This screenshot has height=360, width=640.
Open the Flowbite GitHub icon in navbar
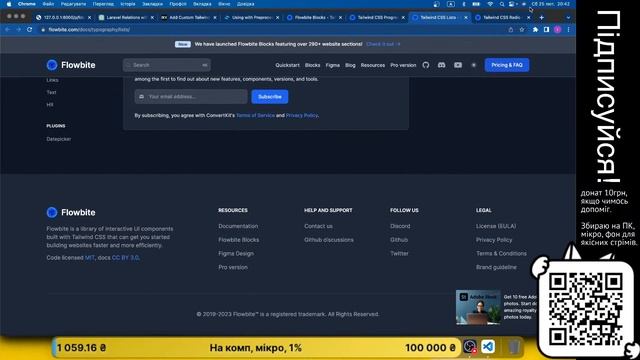click(x=426, y=65)
